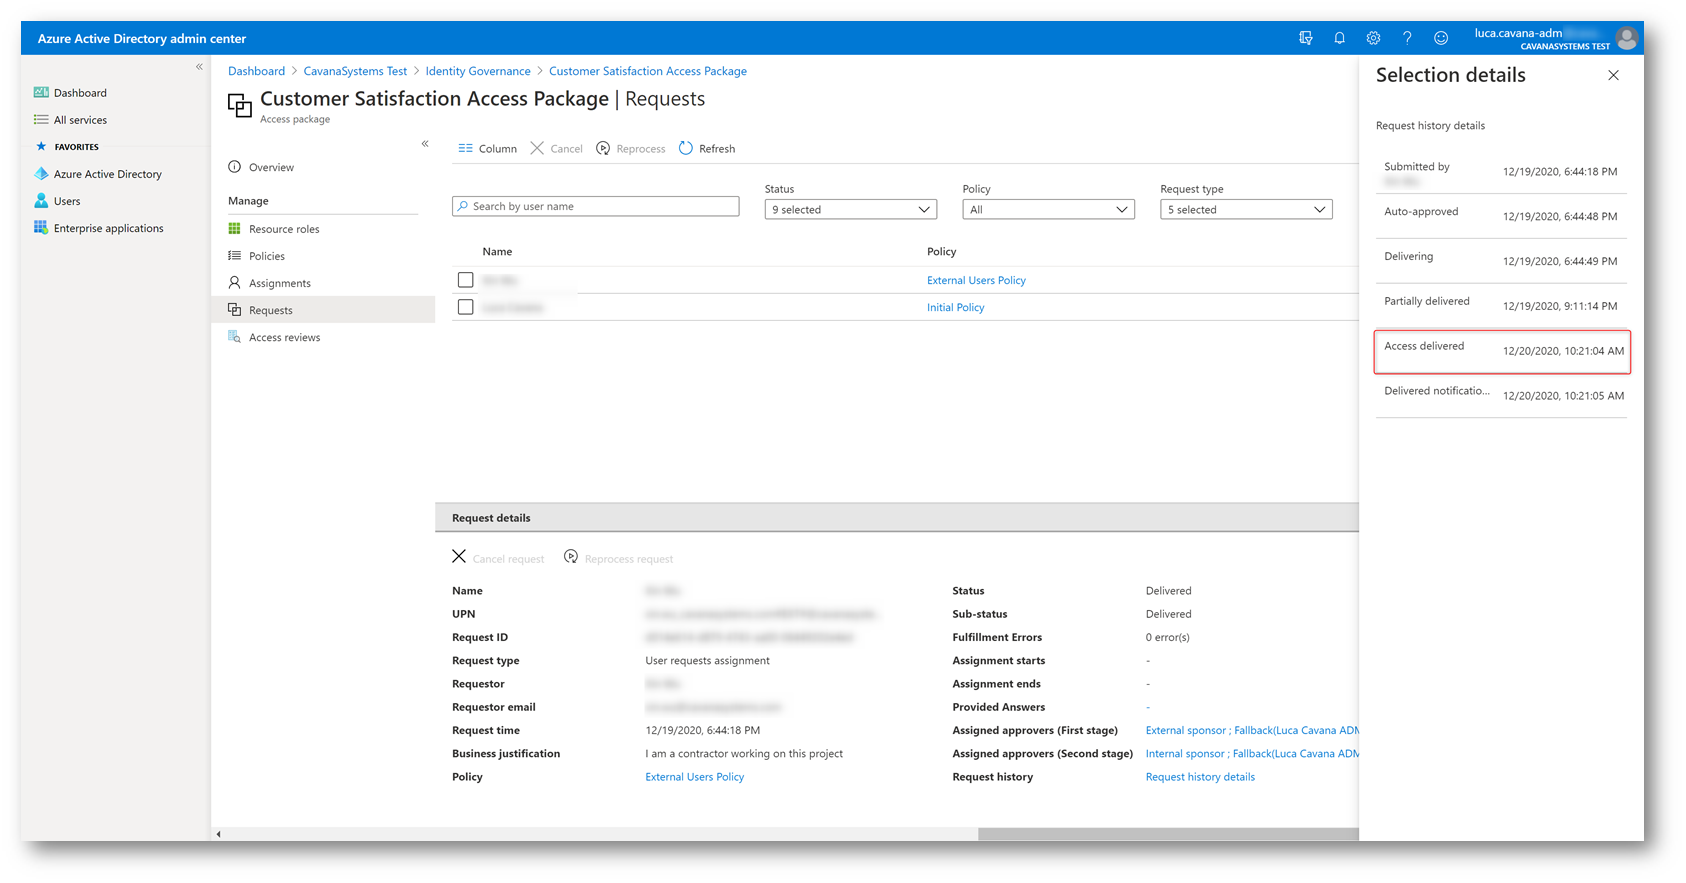Screen dimensions: 1686x883
Task: Open the notifications bell
Action: [x=1339, y=38]
